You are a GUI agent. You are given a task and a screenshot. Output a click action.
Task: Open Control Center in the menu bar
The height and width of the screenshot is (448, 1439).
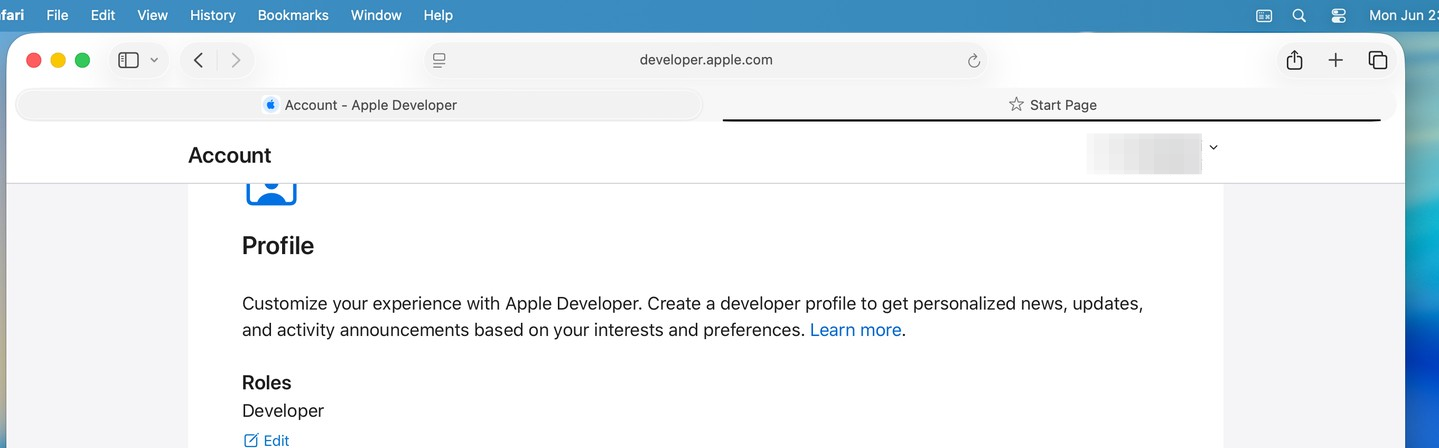coord(1339,15)
